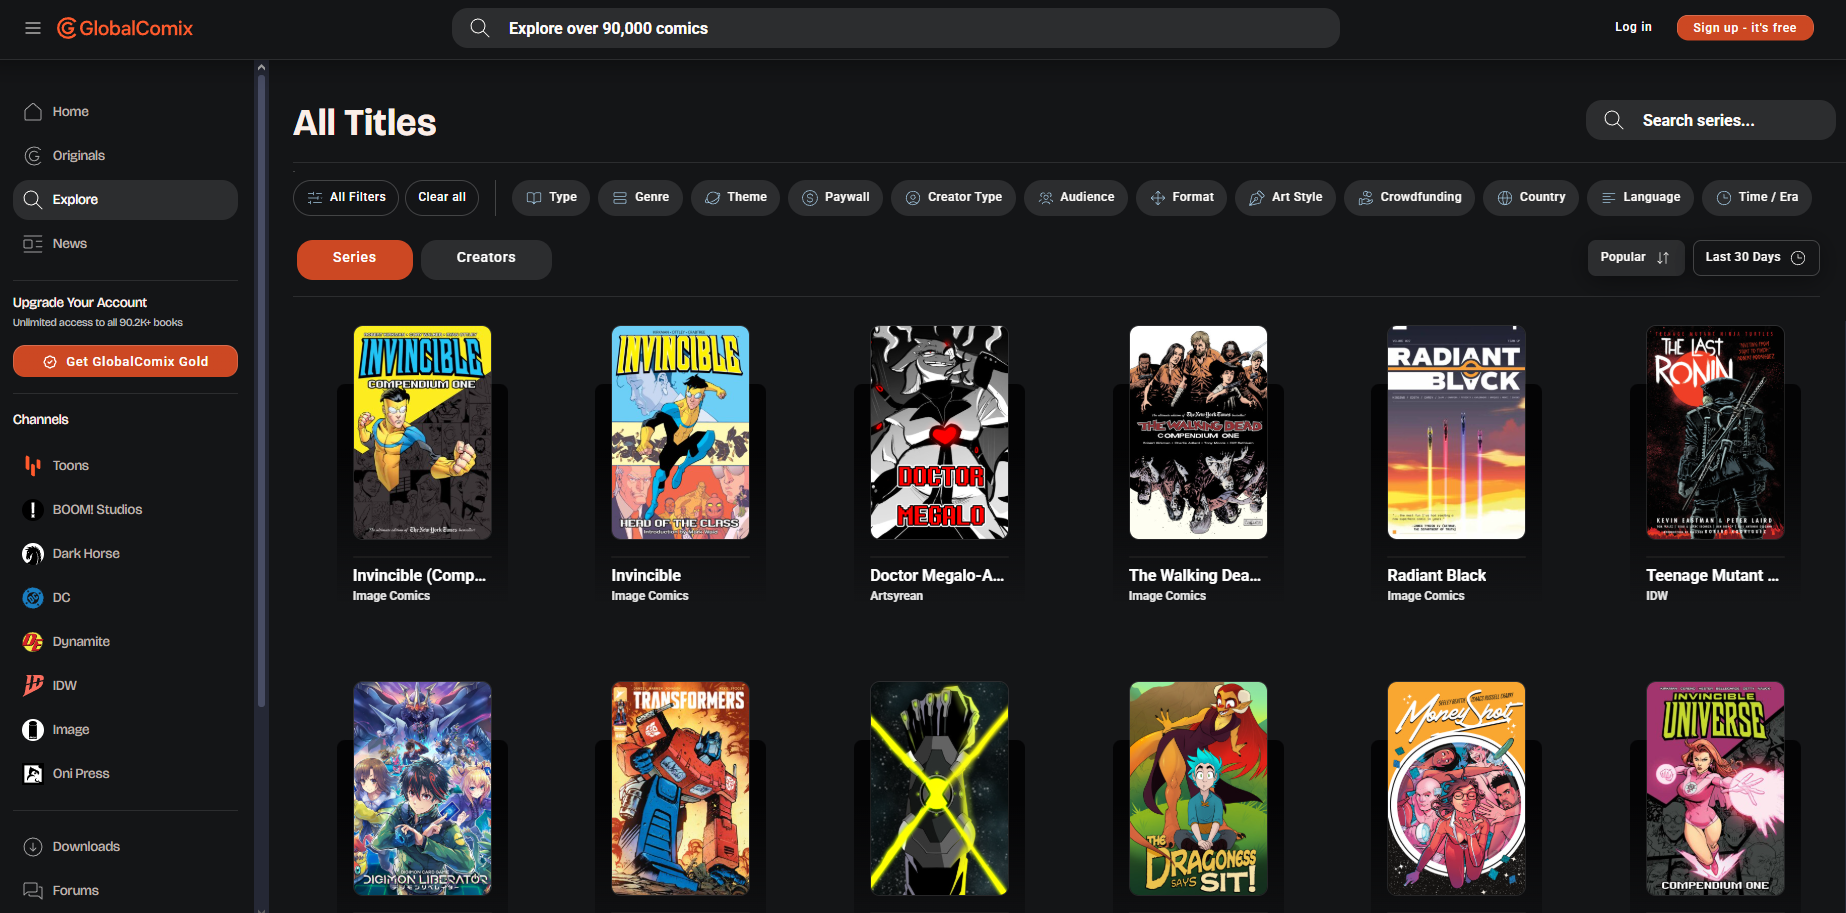Open the Format filter dropdown
Viewport: 1846px width, 913px height.
pyautogui.click(x=1181, y=198)
